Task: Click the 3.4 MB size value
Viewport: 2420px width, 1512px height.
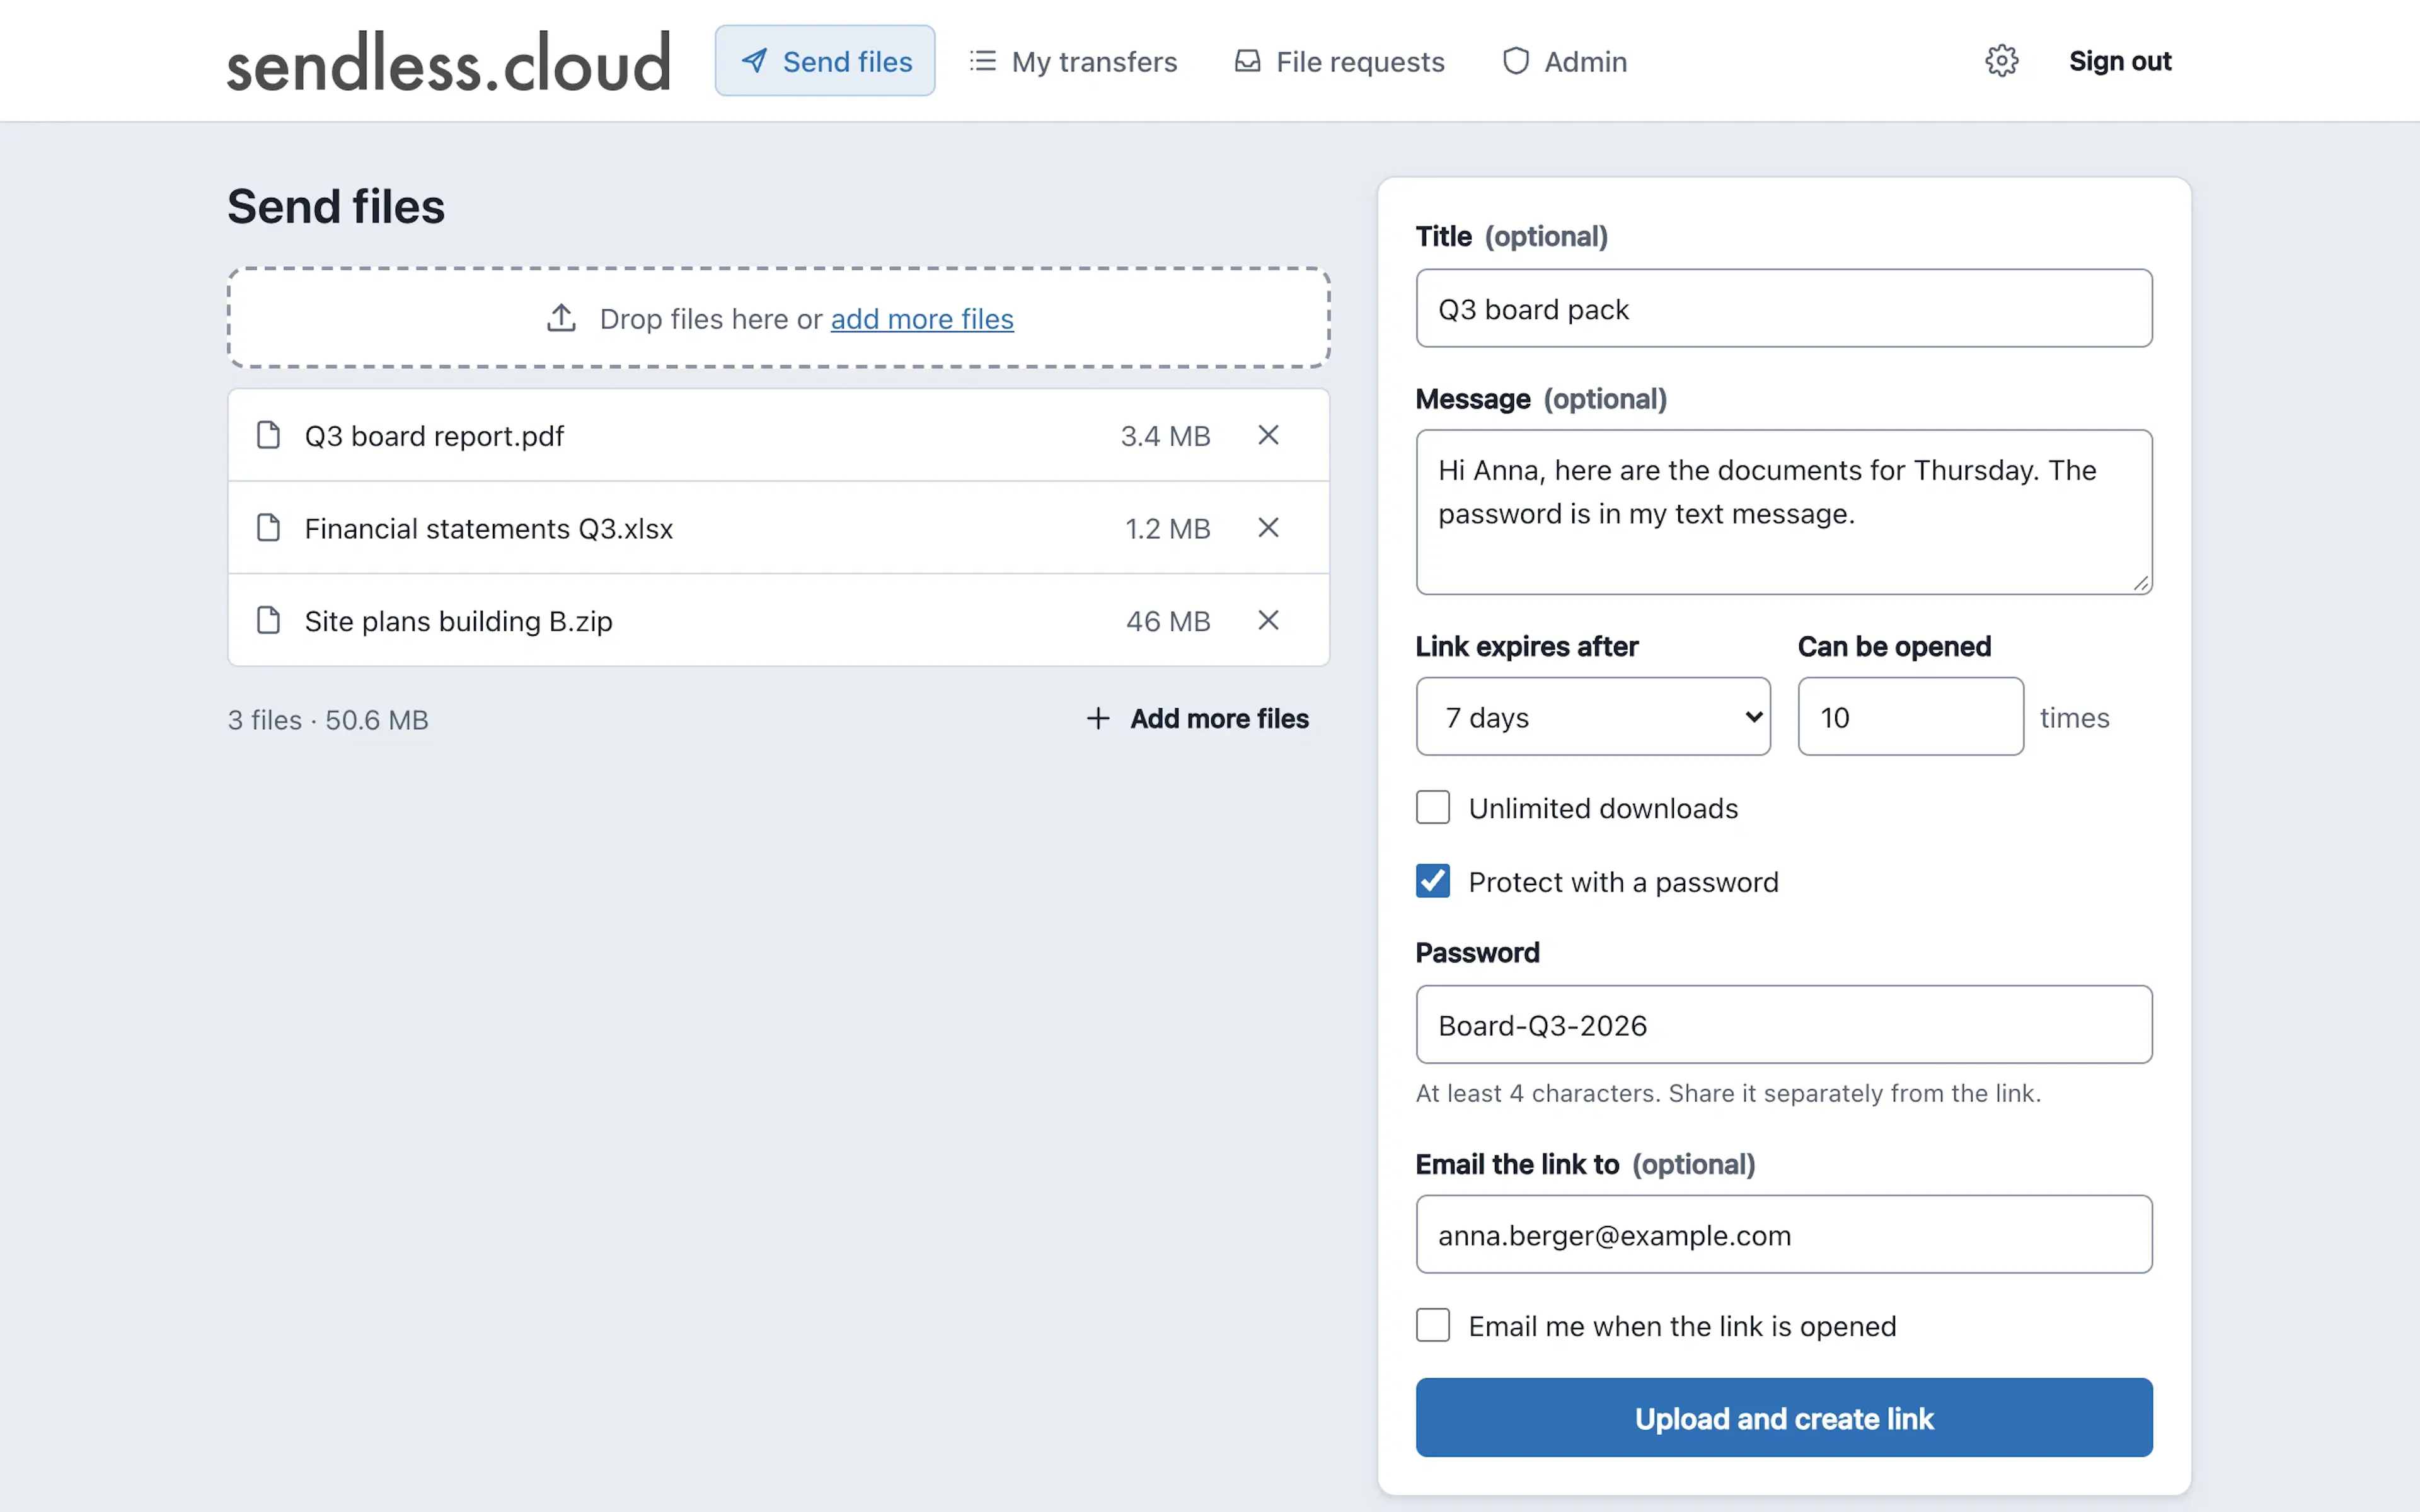Action: (x=1165, y=436)
